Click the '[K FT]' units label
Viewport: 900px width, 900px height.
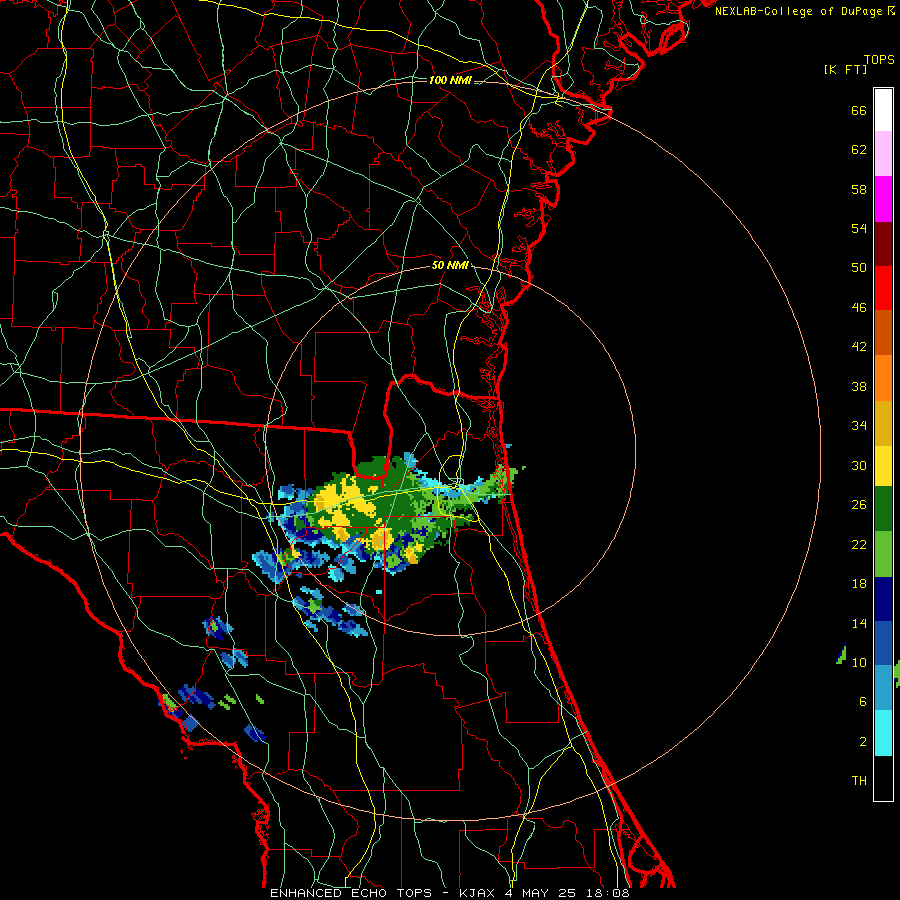845,69
